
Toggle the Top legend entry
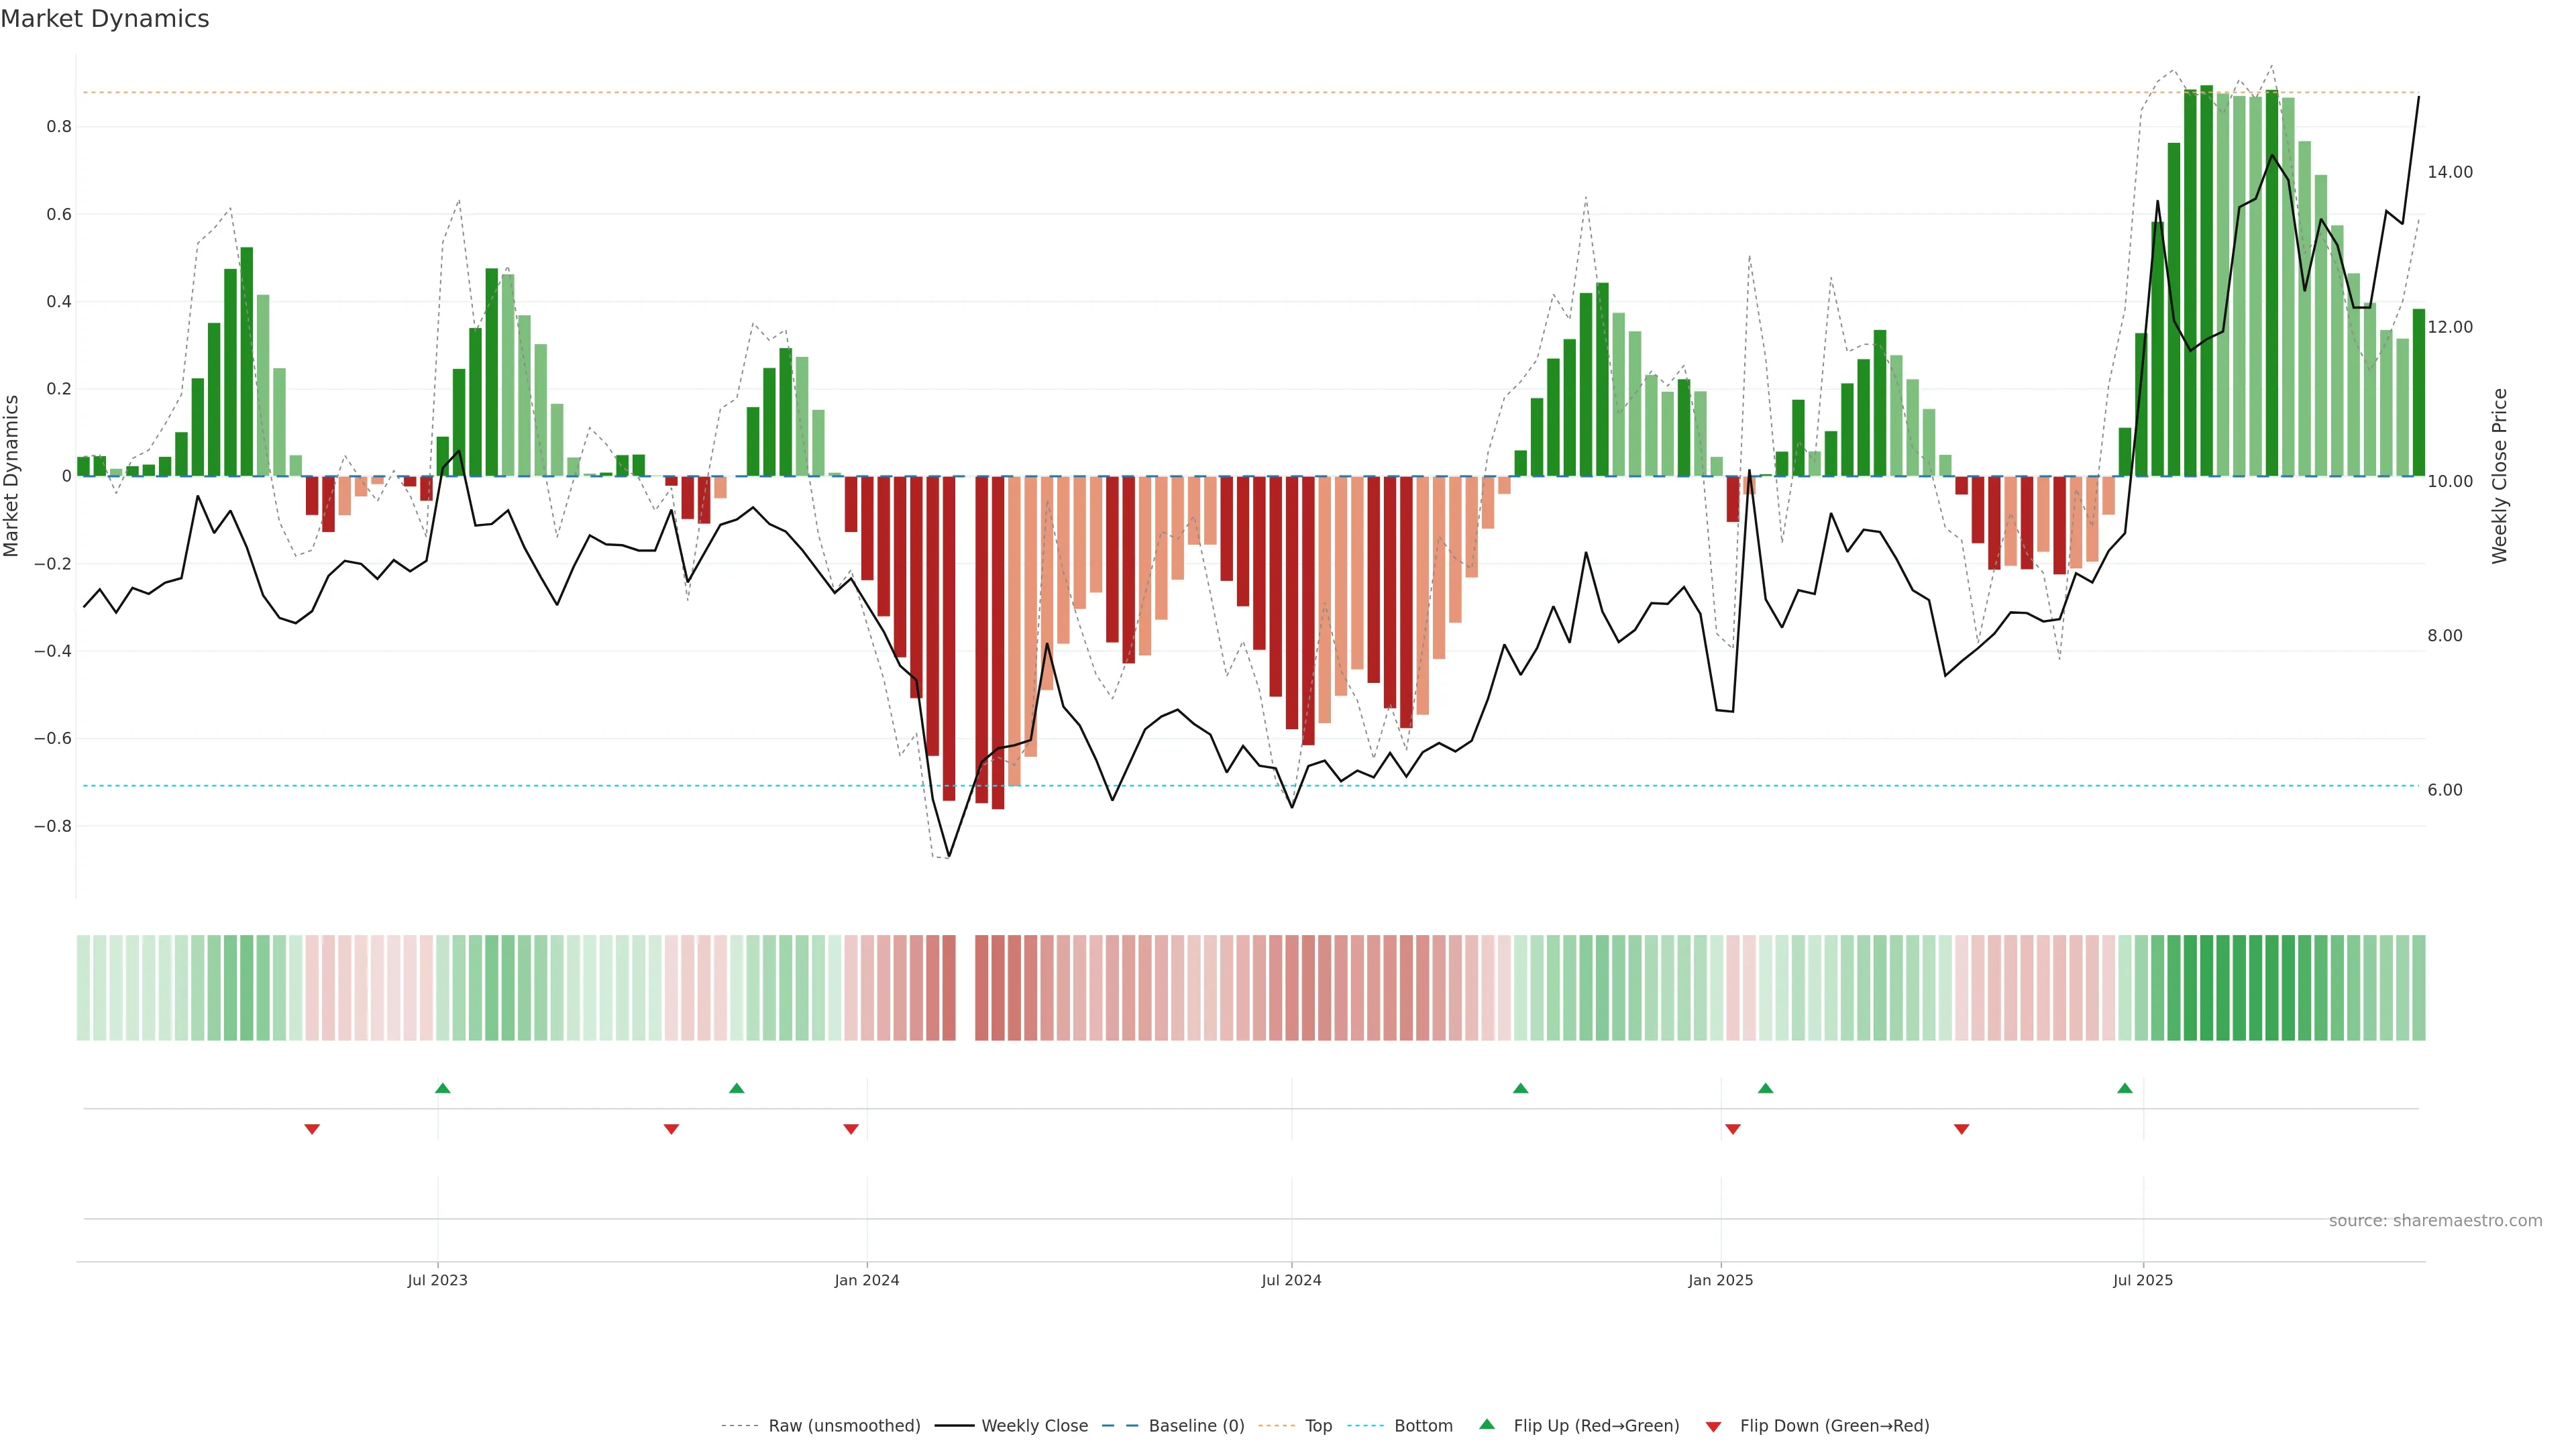point(1318,1426)
